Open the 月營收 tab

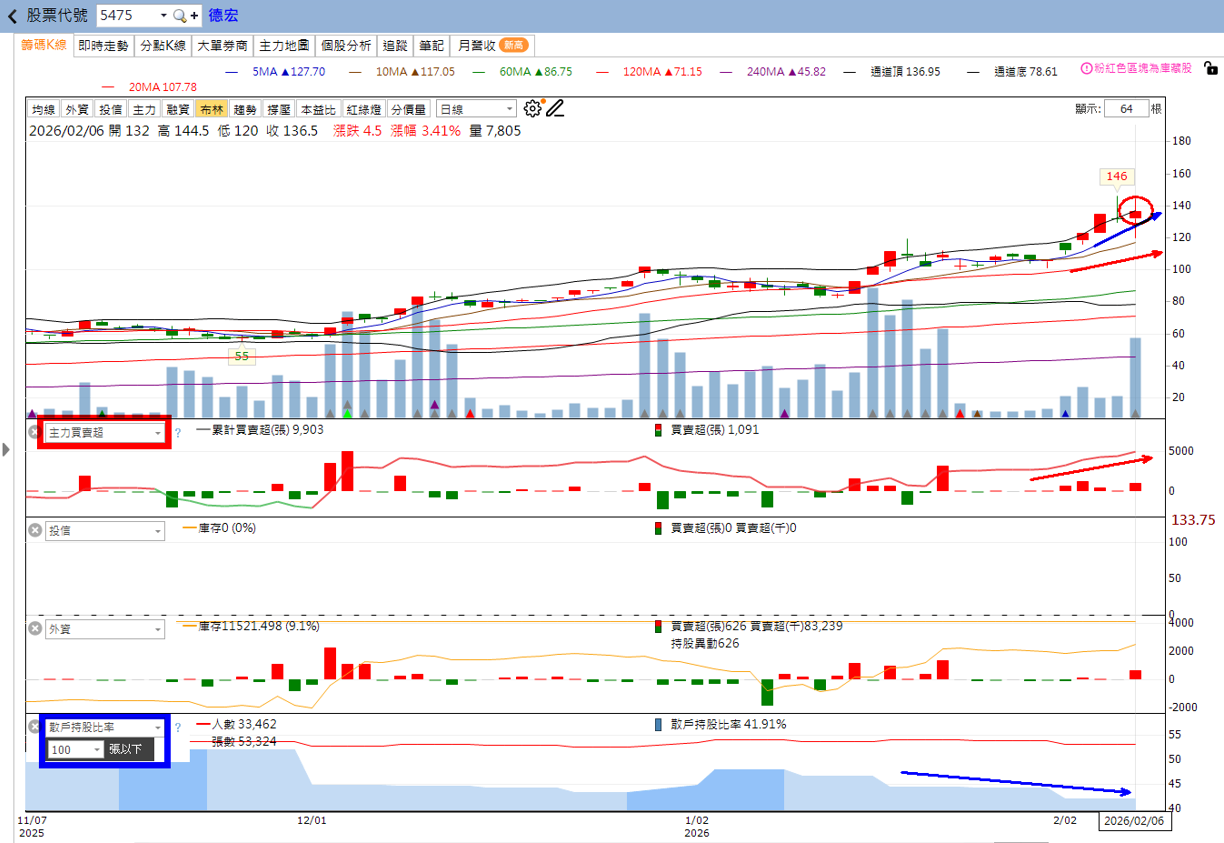click(x=492, y=45)
